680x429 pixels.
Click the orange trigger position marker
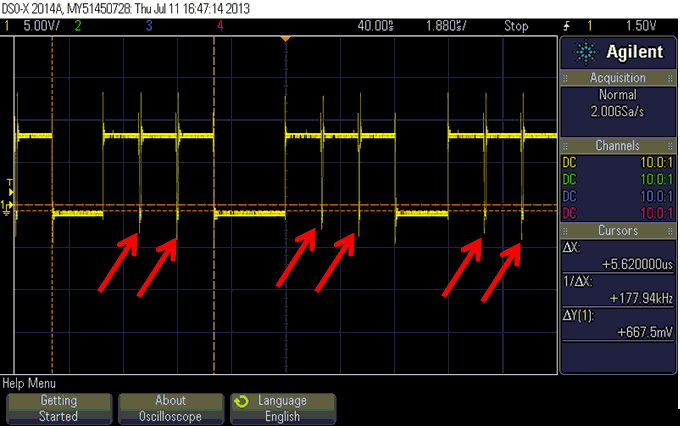point(285,39)
